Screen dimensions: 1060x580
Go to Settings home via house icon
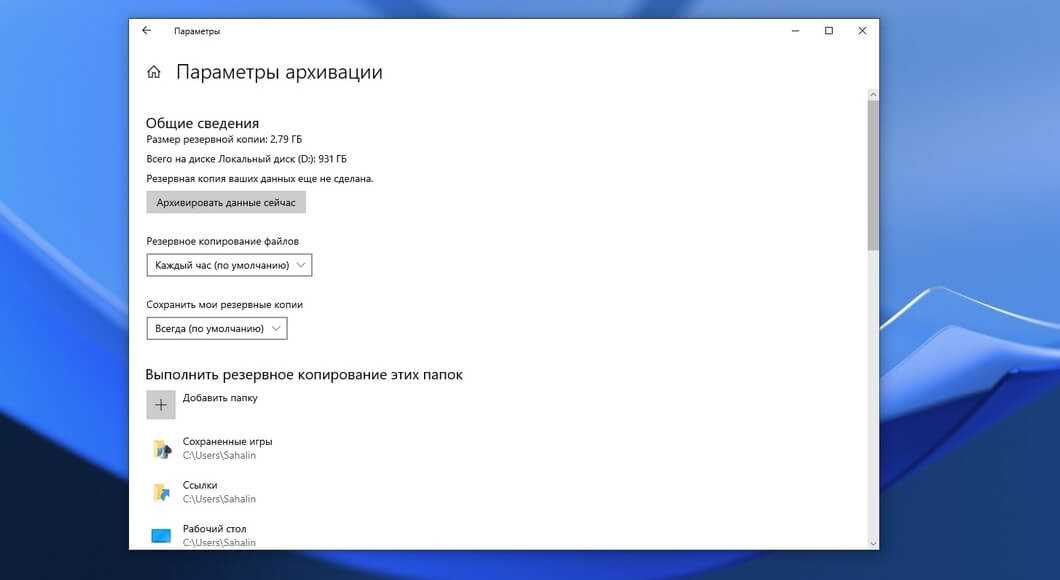pos(154,72)
